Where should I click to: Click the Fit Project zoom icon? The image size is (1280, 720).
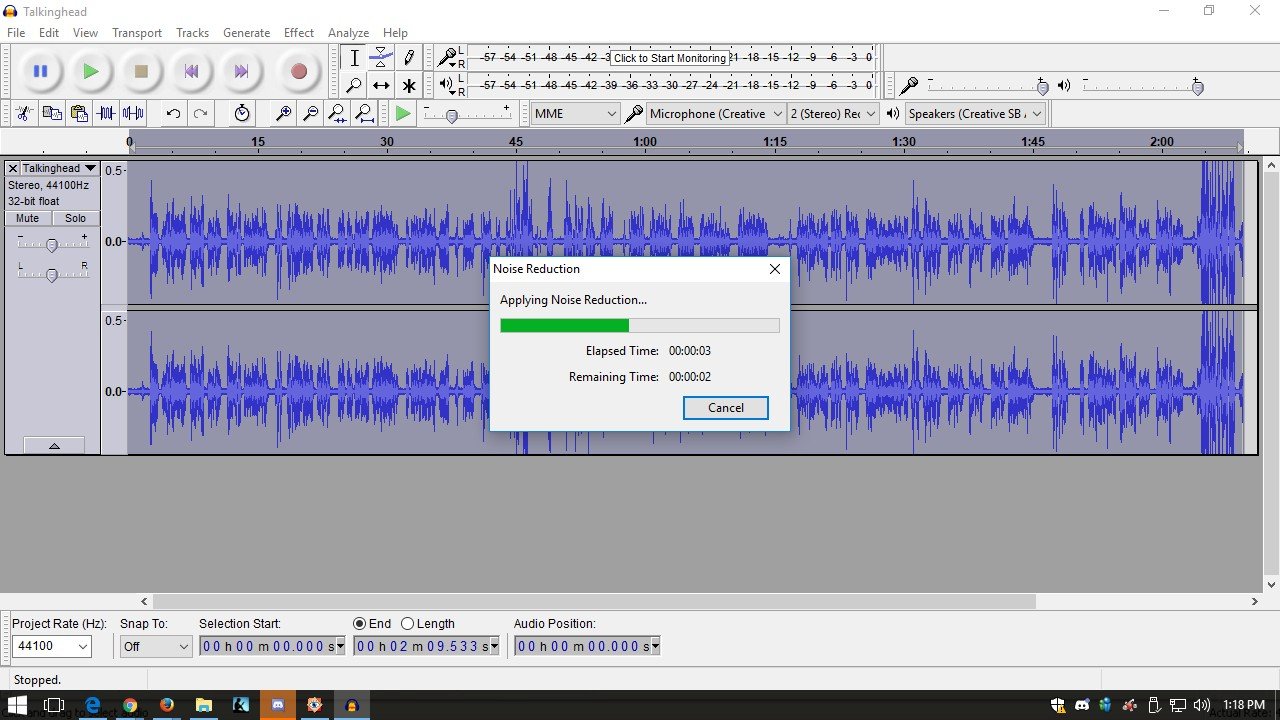point(364,113)
